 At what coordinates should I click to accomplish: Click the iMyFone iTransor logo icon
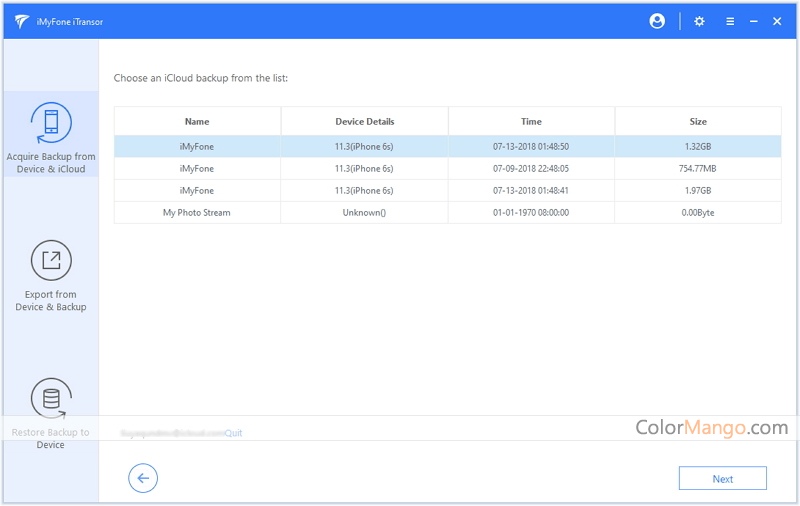pyautogui.click(x=22, y=21)
